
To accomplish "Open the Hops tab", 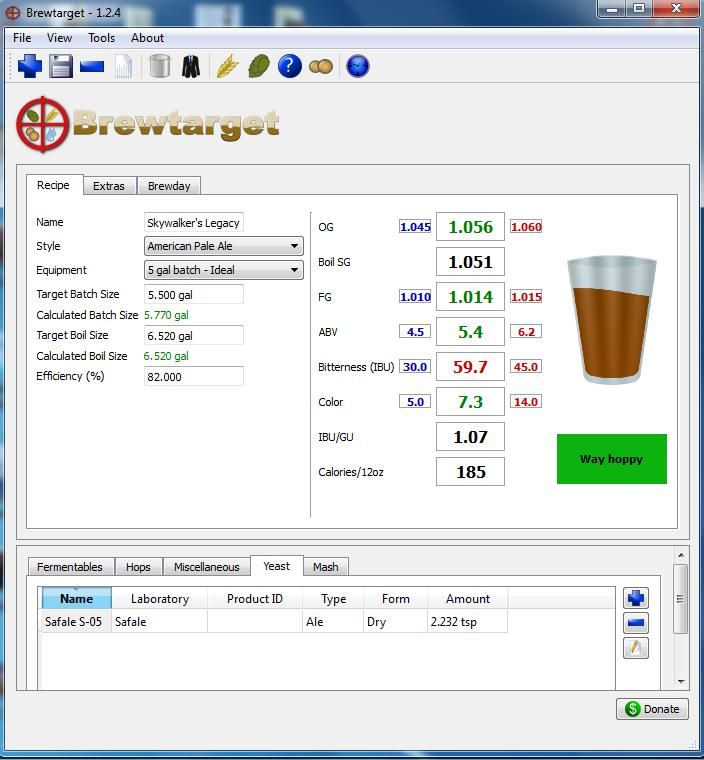I will (138, 567).
